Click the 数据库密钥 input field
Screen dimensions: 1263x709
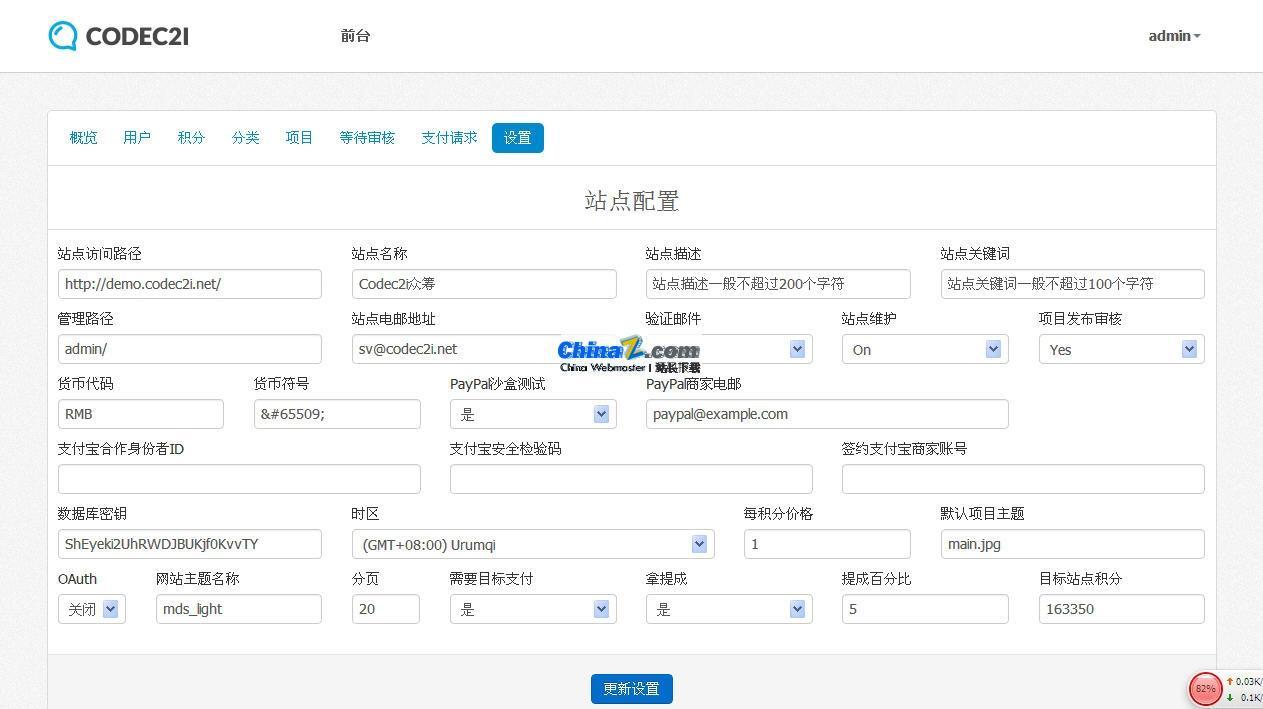pyautogui.click(x=190, y=544)
